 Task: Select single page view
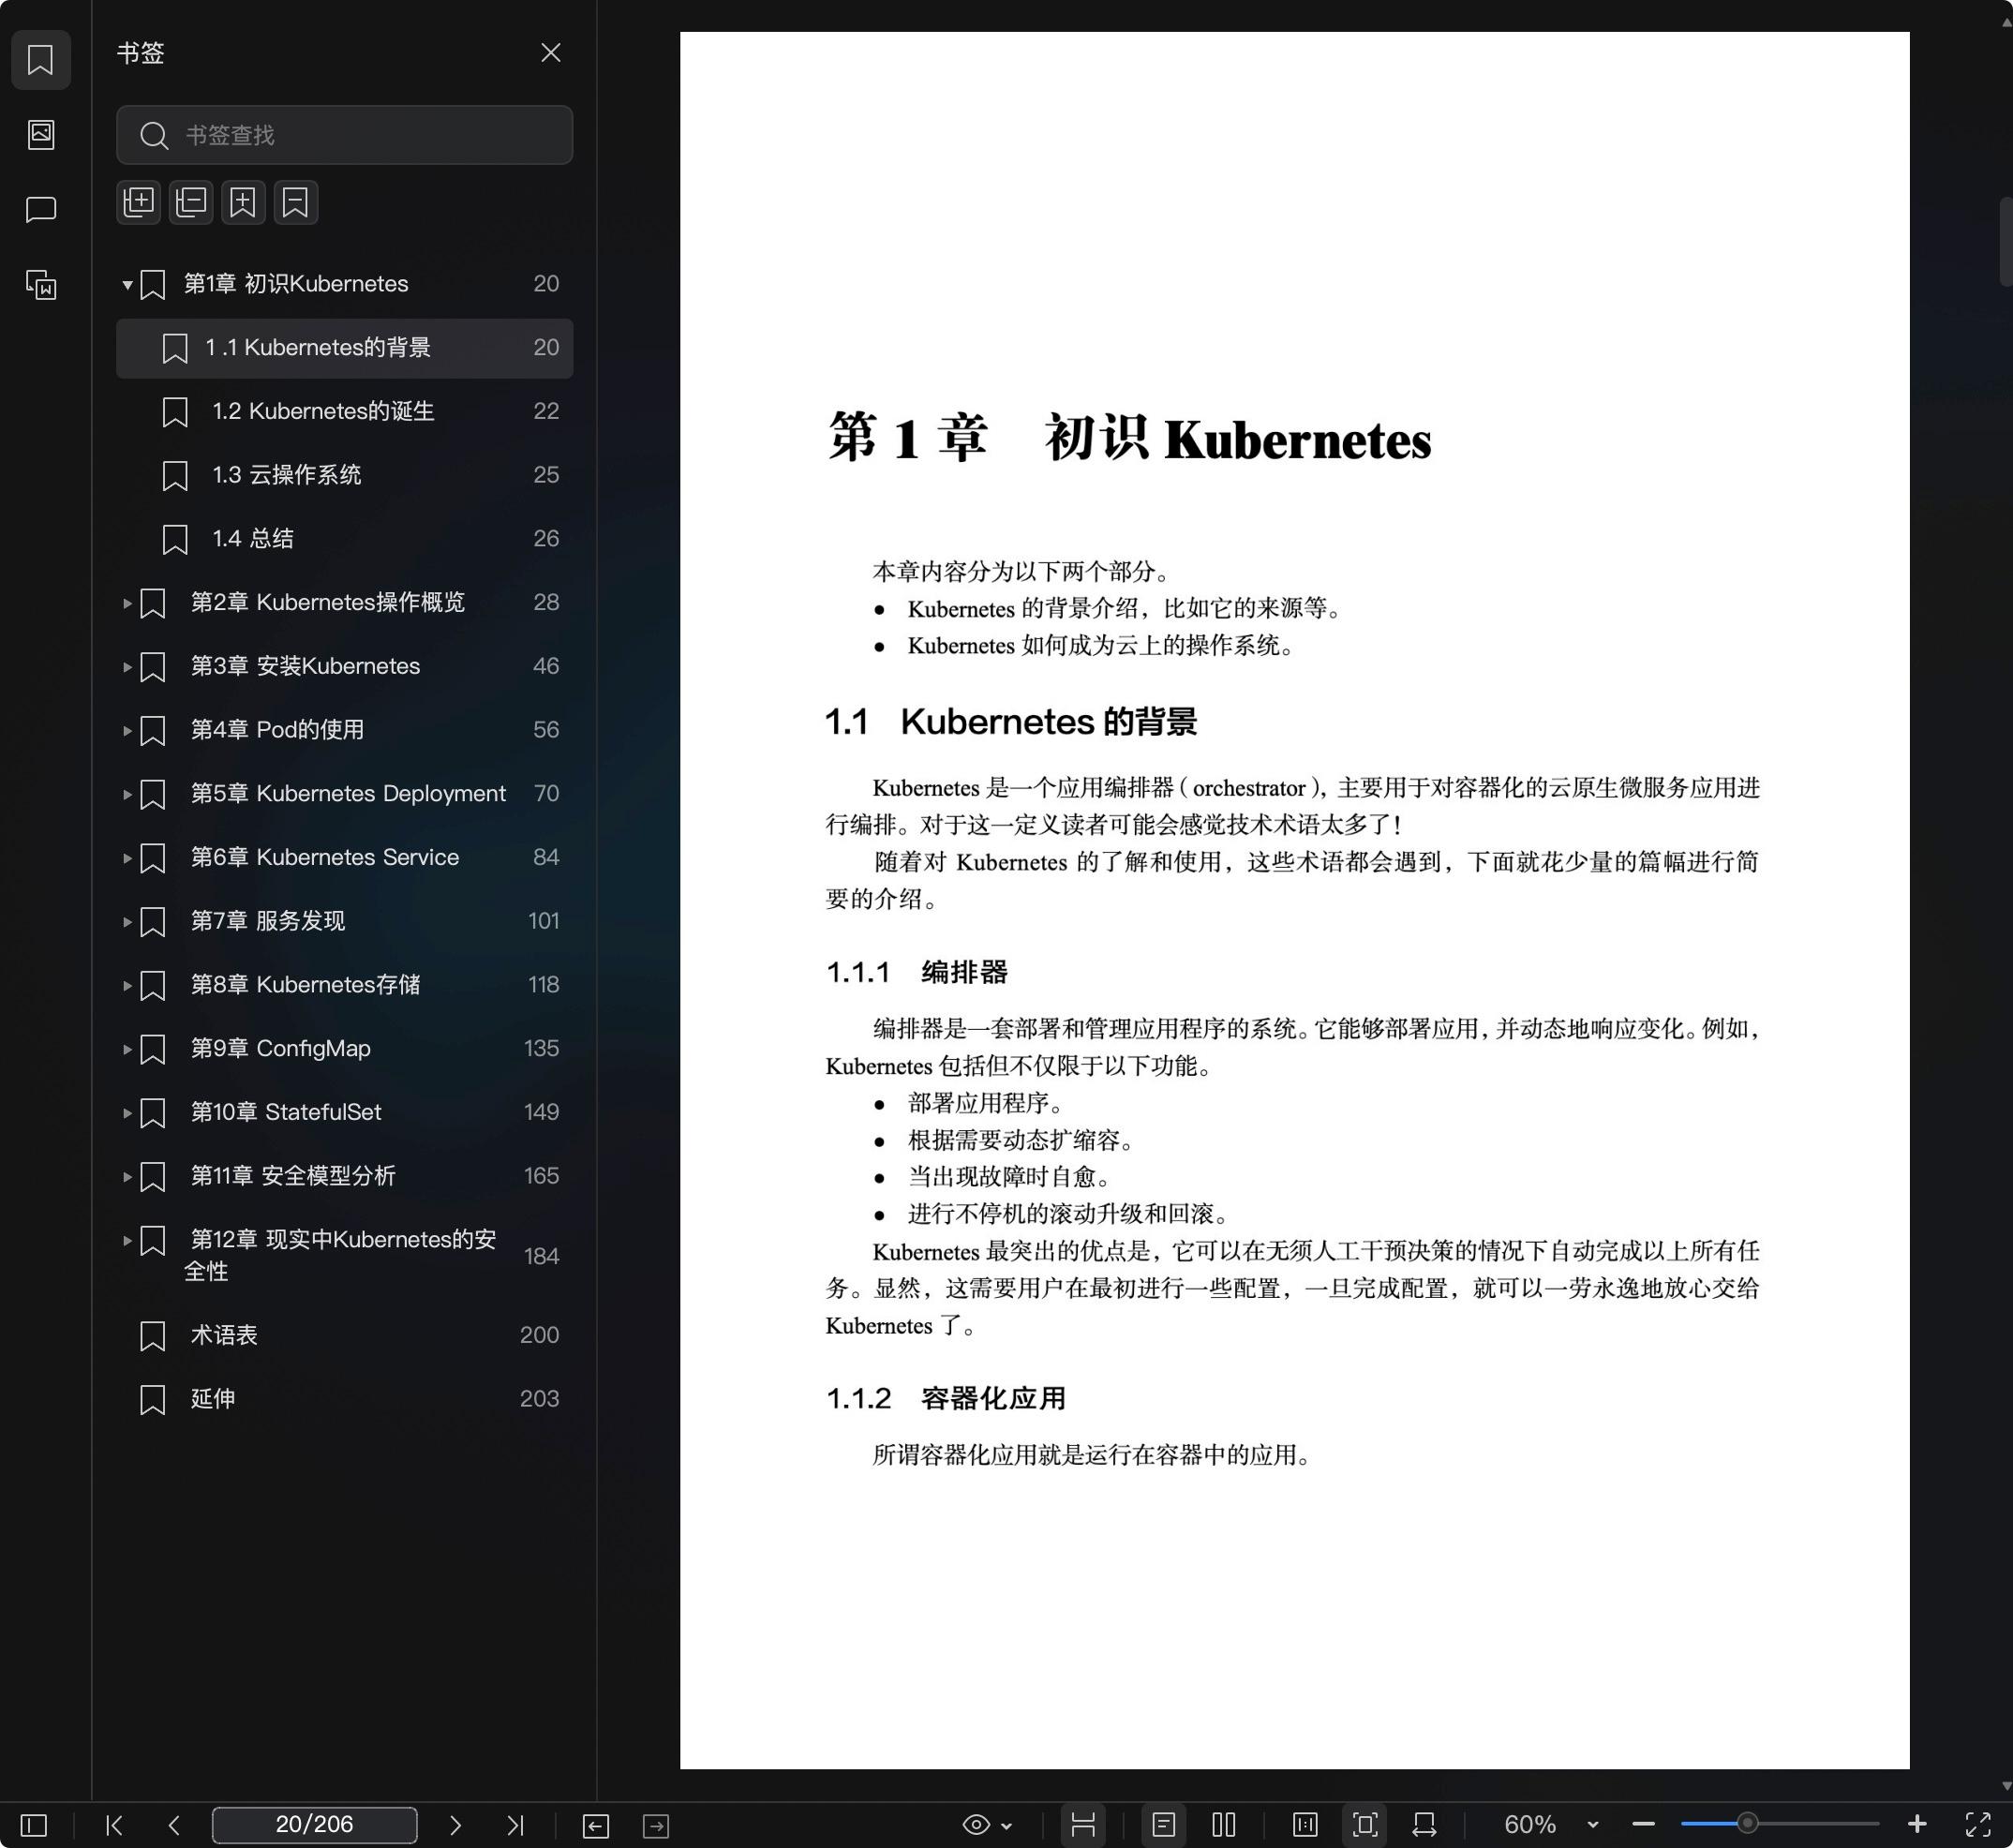click(1164, 1825)
